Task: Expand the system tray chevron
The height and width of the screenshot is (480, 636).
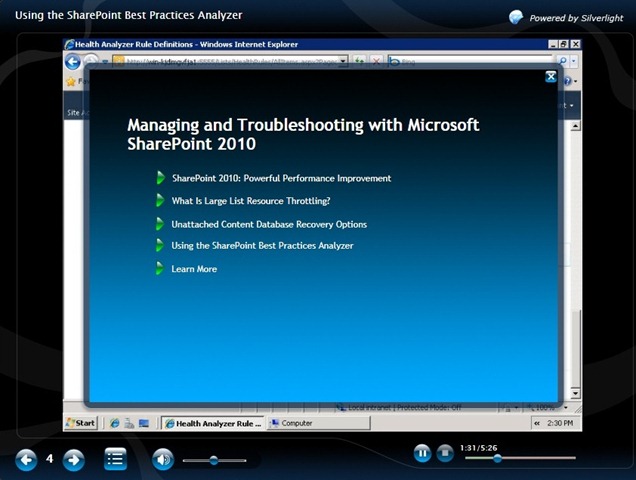Action: tap(537, 423)
